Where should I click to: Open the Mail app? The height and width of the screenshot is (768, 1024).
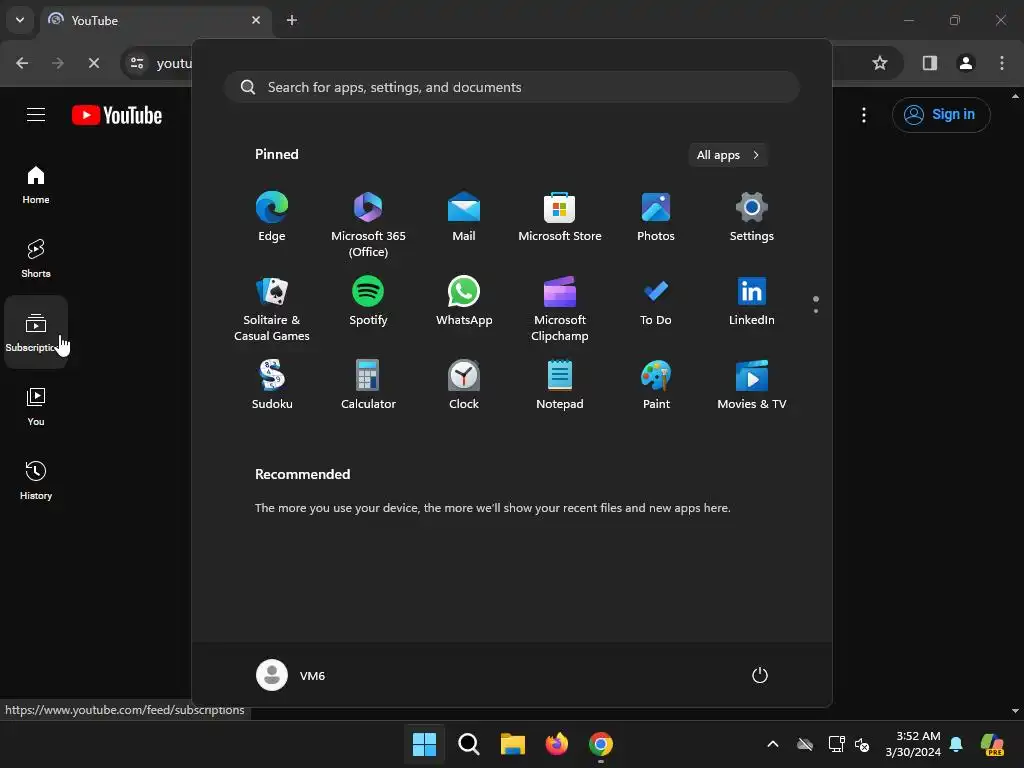click(464, 217)
